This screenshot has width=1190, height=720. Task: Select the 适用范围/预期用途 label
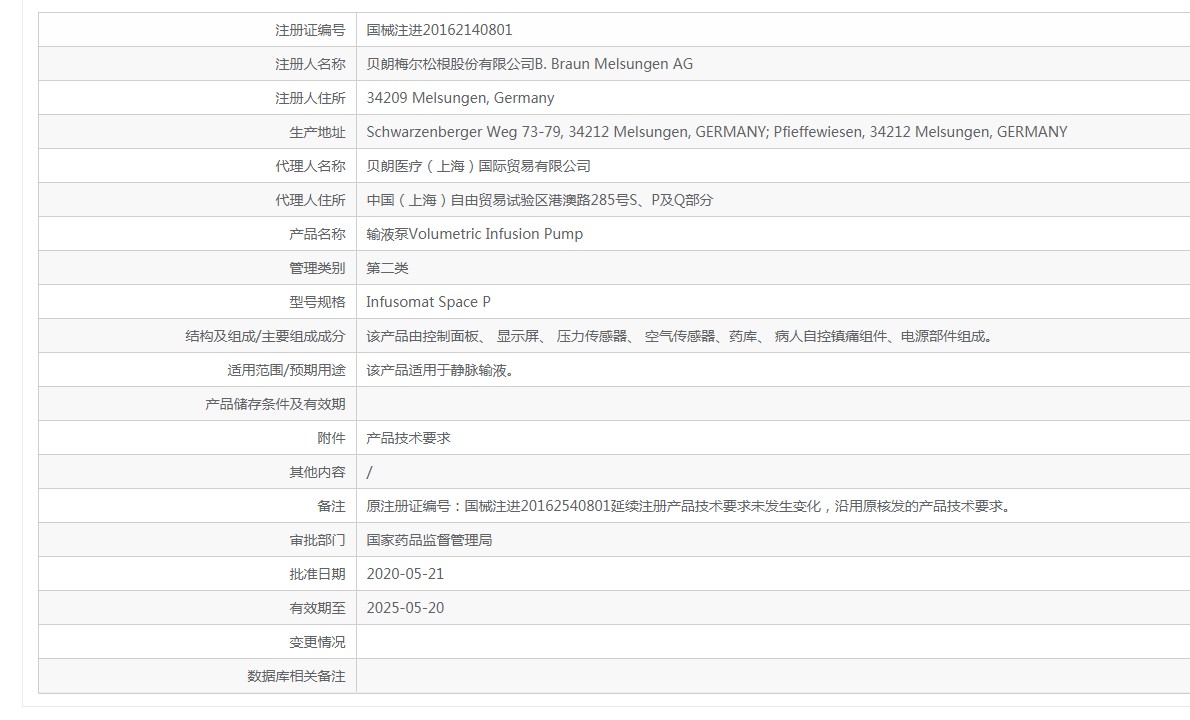tap(286, 370)
